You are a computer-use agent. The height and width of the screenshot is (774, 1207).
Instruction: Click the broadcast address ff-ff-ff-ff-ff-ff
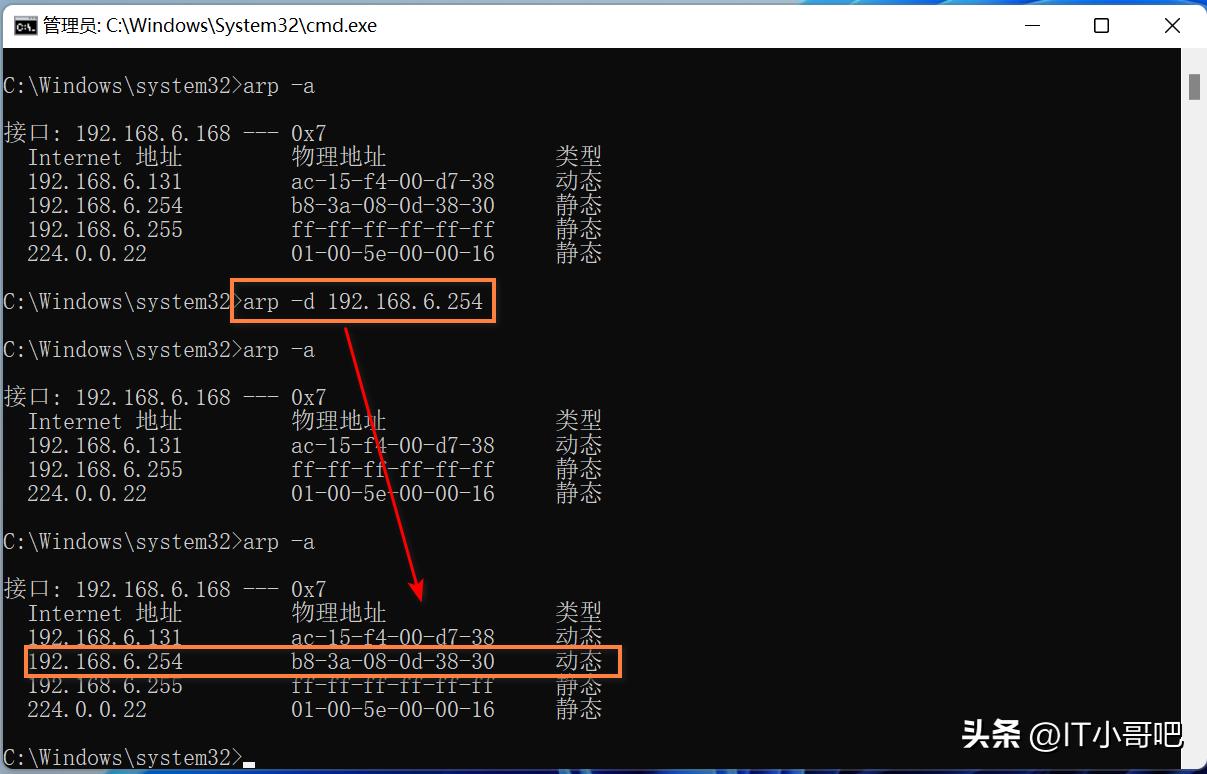click(x=392, y=229)
